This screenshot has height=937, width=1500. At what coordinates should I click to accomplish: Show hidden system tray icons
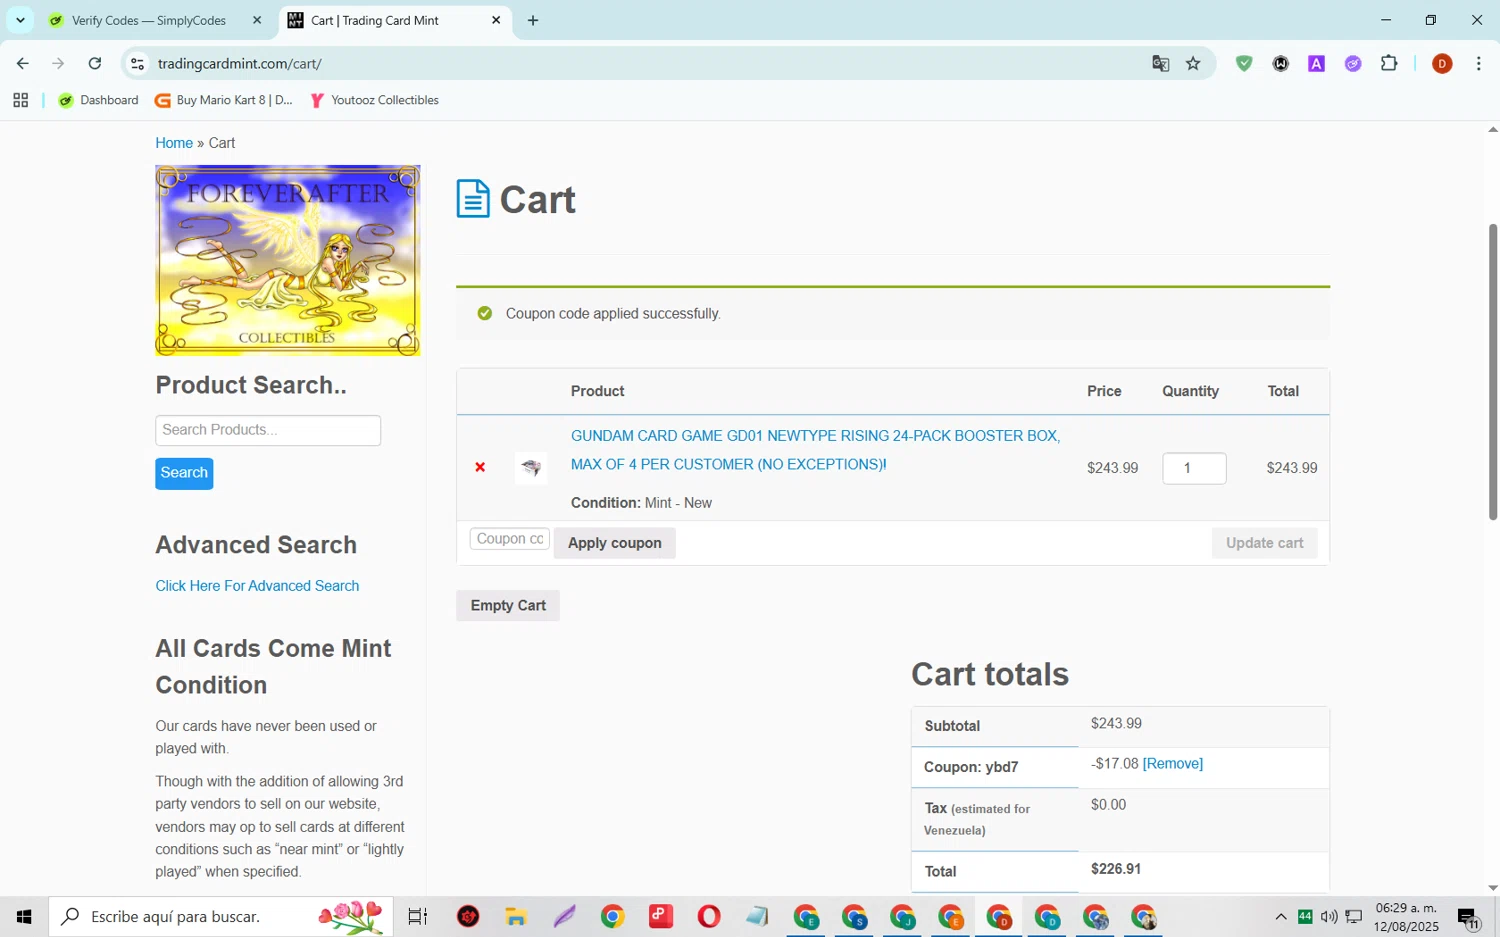tap(1280, 917)
